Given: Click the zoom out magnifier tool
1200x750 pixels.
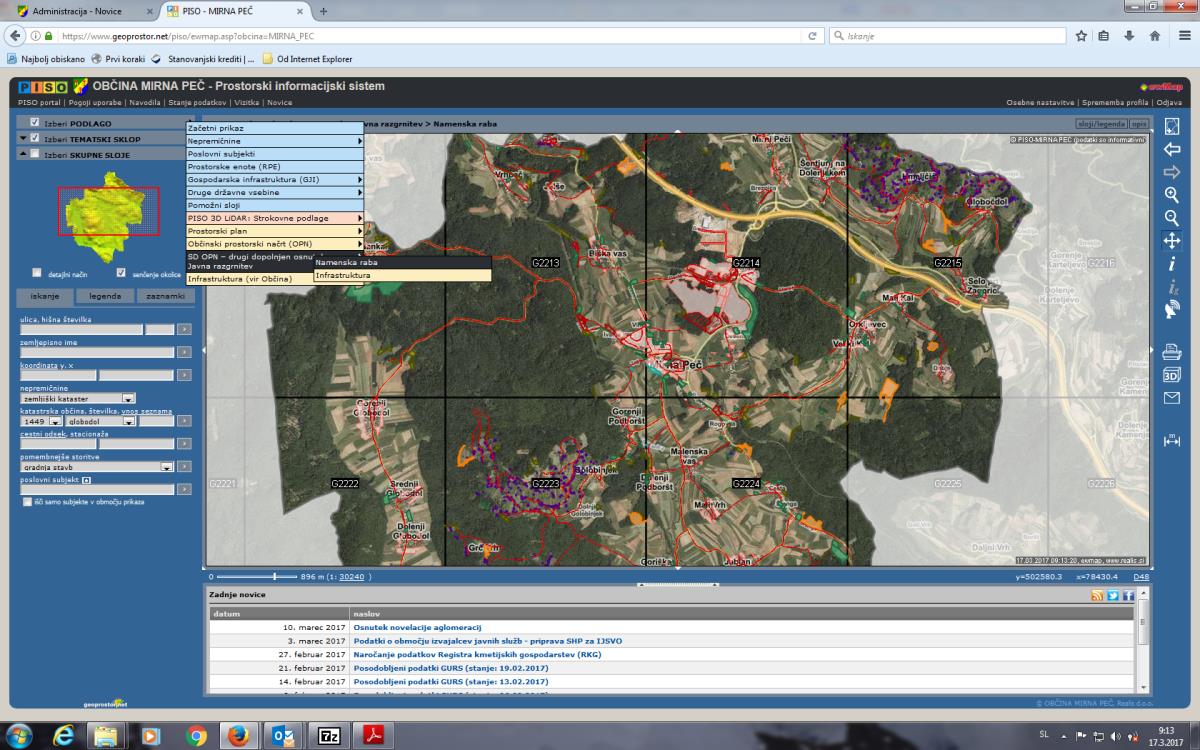Looking at the screenshot, I should click(x=1172, y=218).
